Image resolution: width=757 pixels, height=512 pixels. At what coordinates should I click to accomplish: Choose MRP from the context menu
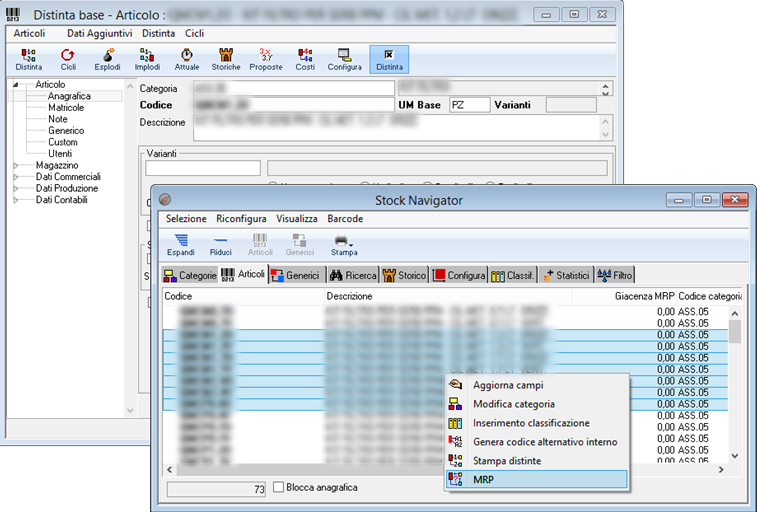click(536, 479)
